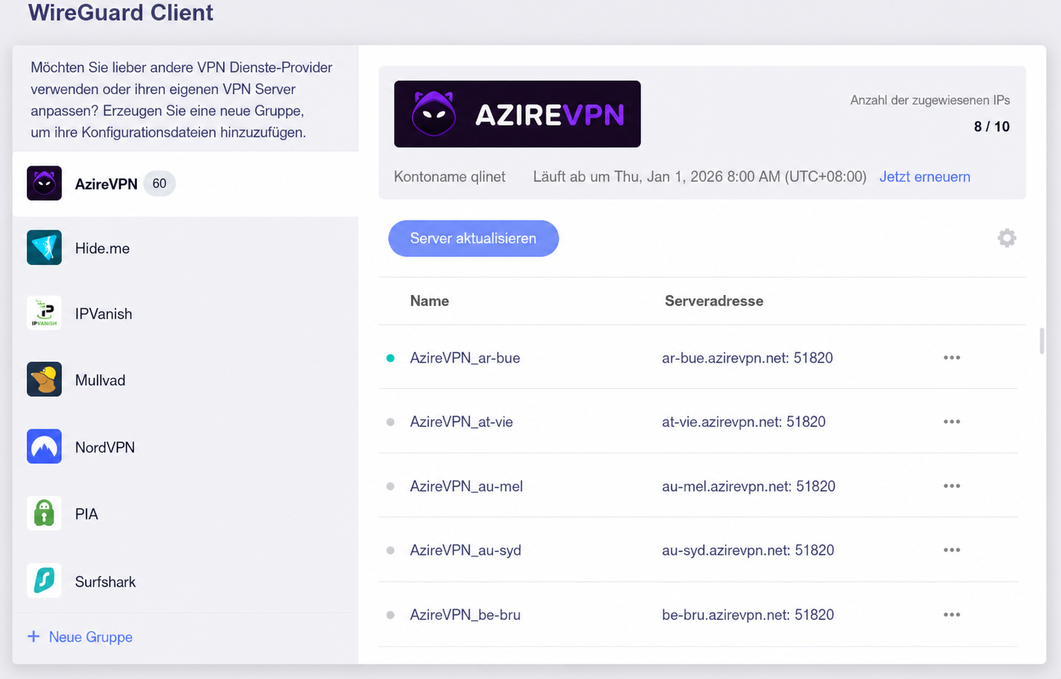1061x679 pixels.
Task: Click Neue Gruppe to add a group
Action: point(91,637)
